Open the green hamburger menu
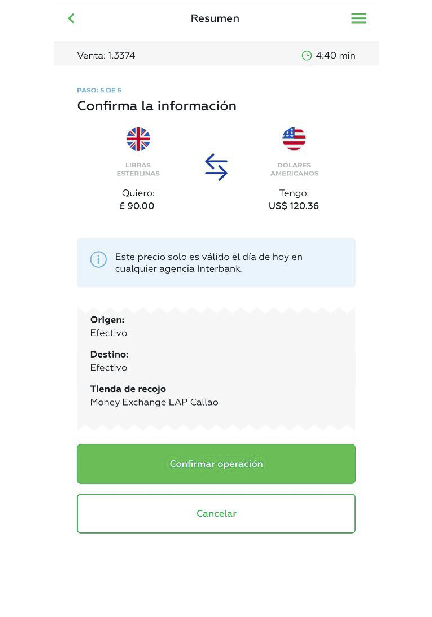The image size is (432, 617). 358,18
